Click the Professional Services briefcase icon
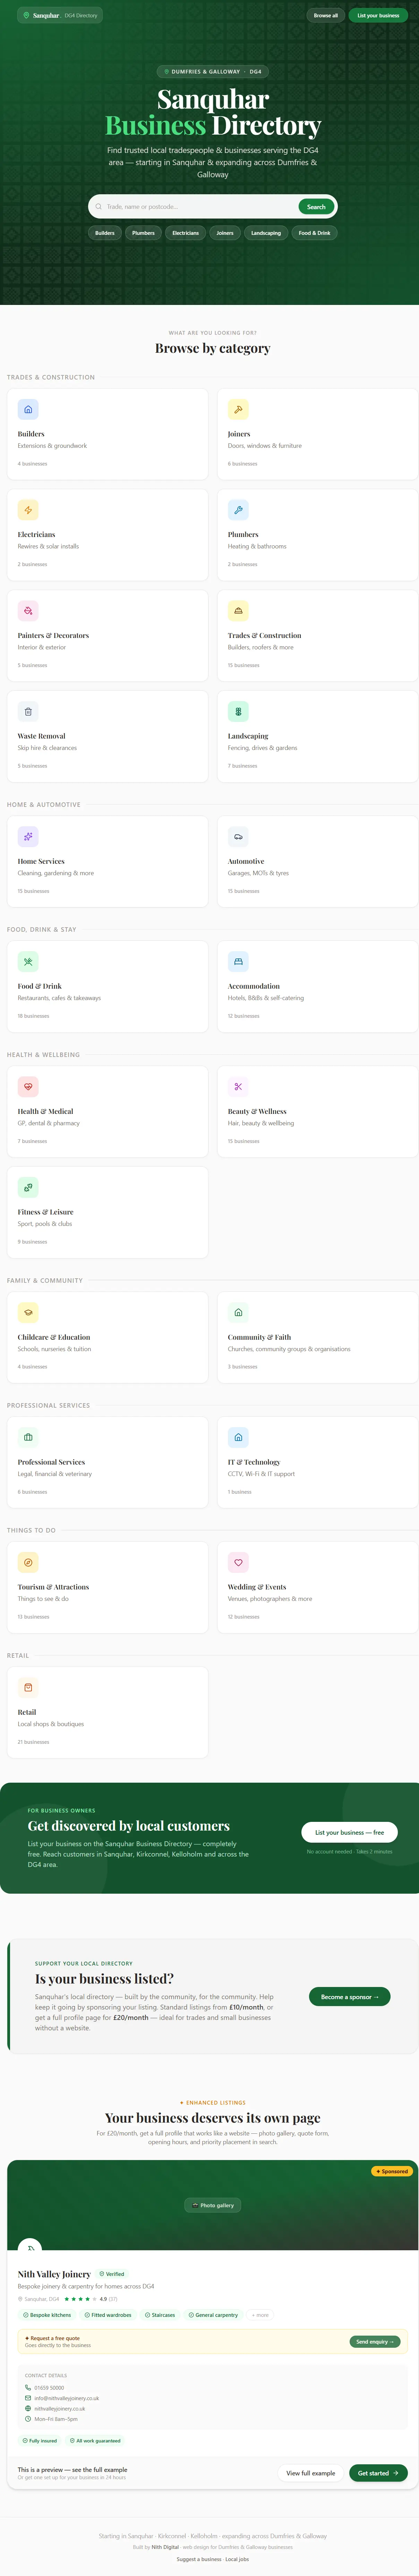Screen dimensions: 419x2576 pyautogui.click(x=28, y=1438)
